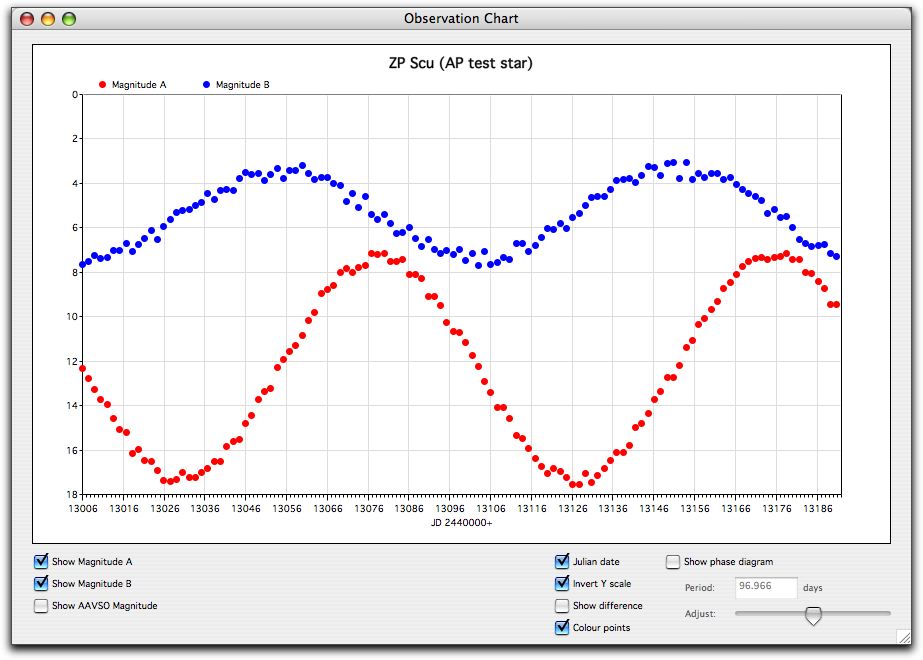This screenshot has width=923, height=660.
Task: Click the window resize grip in the corner
Action: (x=903, y=636)
